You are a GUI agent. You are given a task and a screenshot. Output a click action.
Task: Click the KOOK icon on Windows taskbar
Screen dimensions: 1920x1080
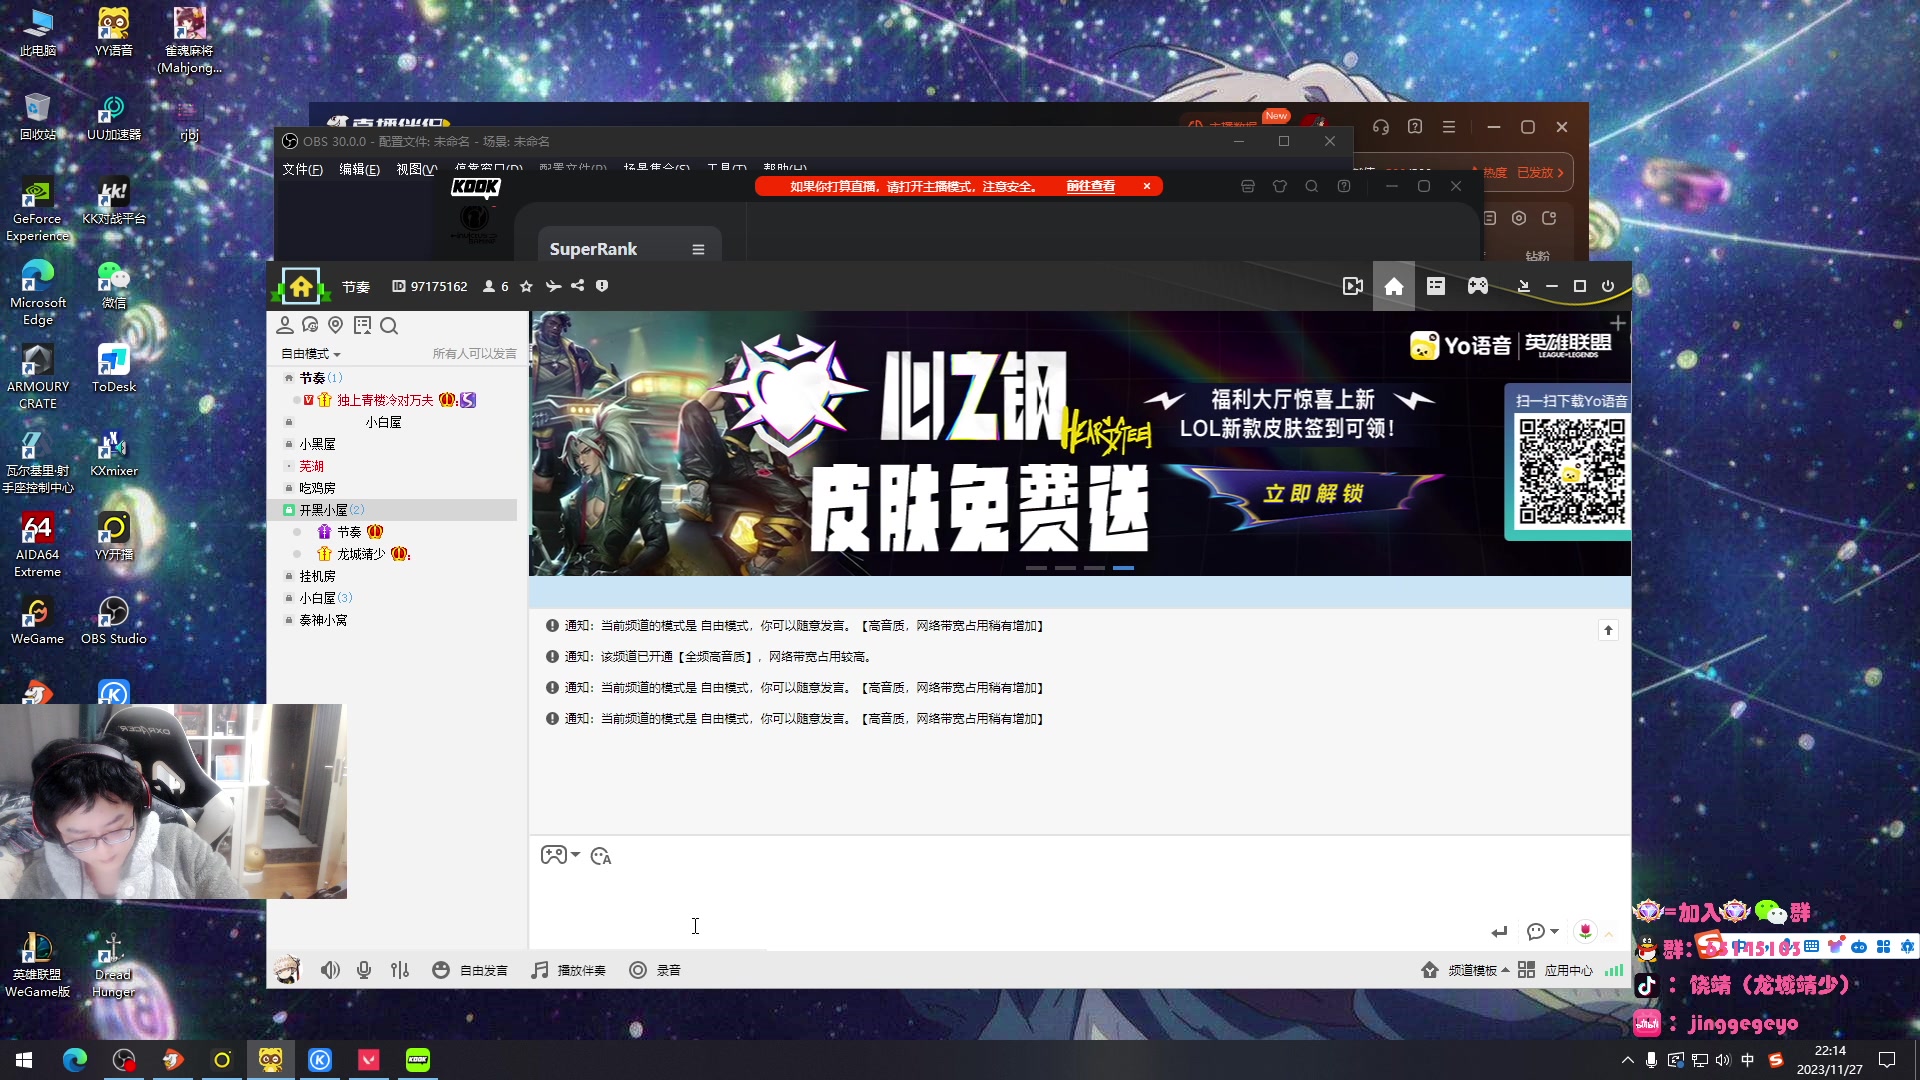[x=417, y=1060]
